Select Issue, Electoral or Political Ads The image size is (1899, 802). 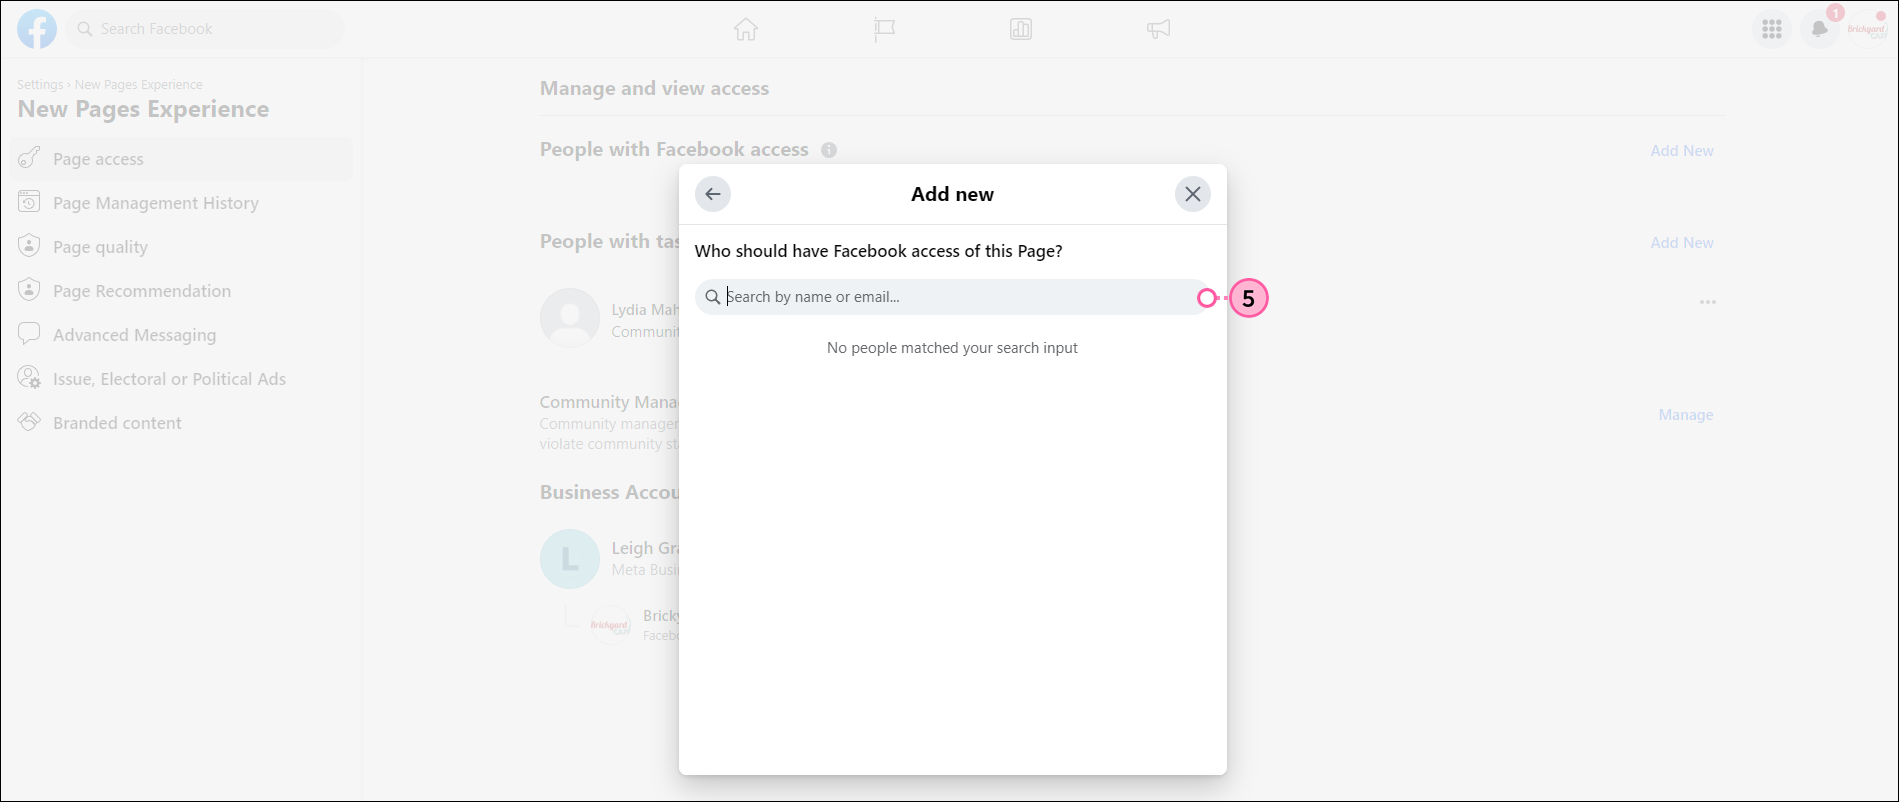[182, 379]
